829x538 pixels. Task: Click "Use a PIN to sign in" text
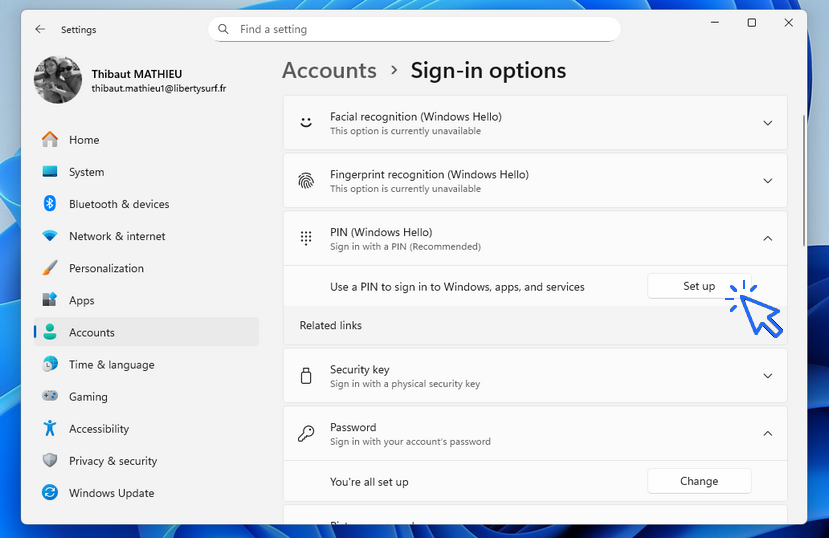click(x=457, y=287)
